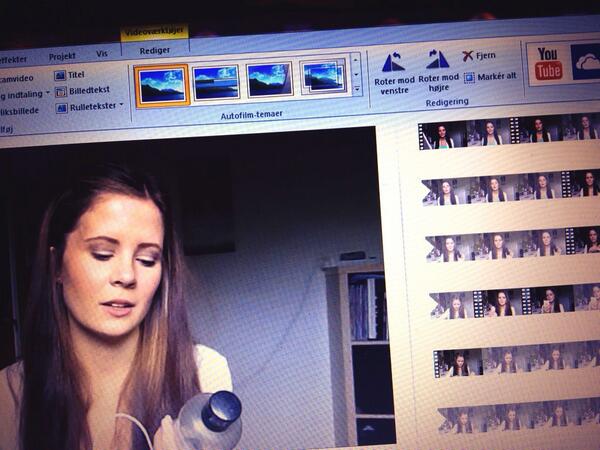The width and height of the screenshot is (600, 450).
Task: Open the Rediger tab
Action: 155,51
